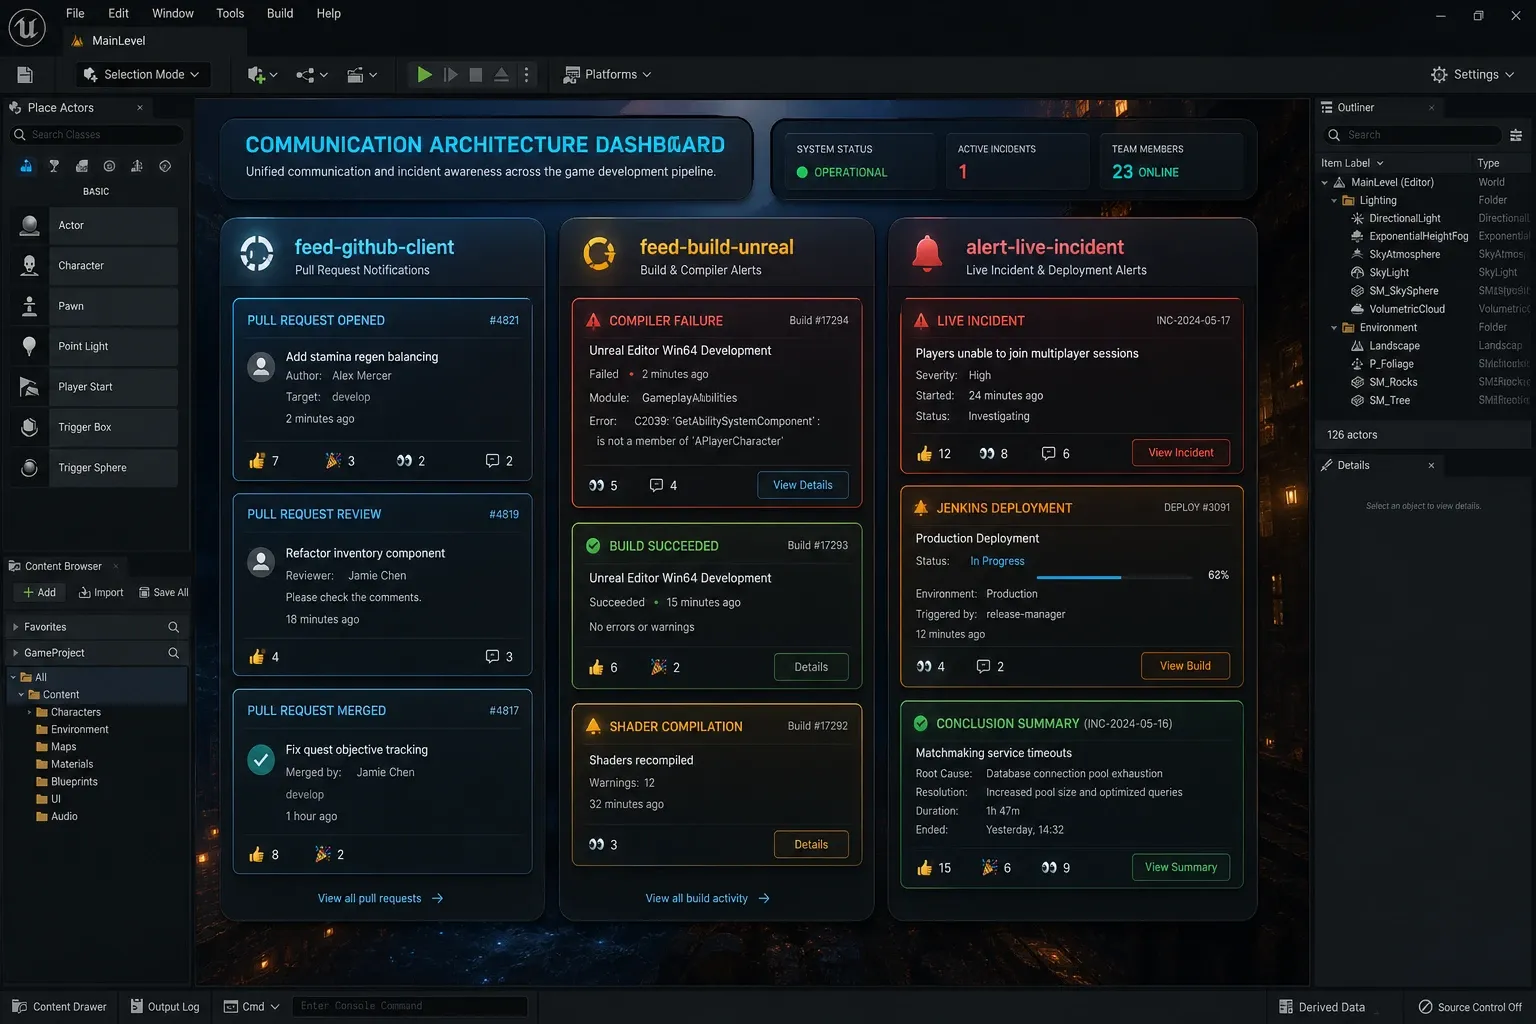1536x1024 pixels.
Task: Open the Selection Mode dropdown
Action: tap(141, 74)
